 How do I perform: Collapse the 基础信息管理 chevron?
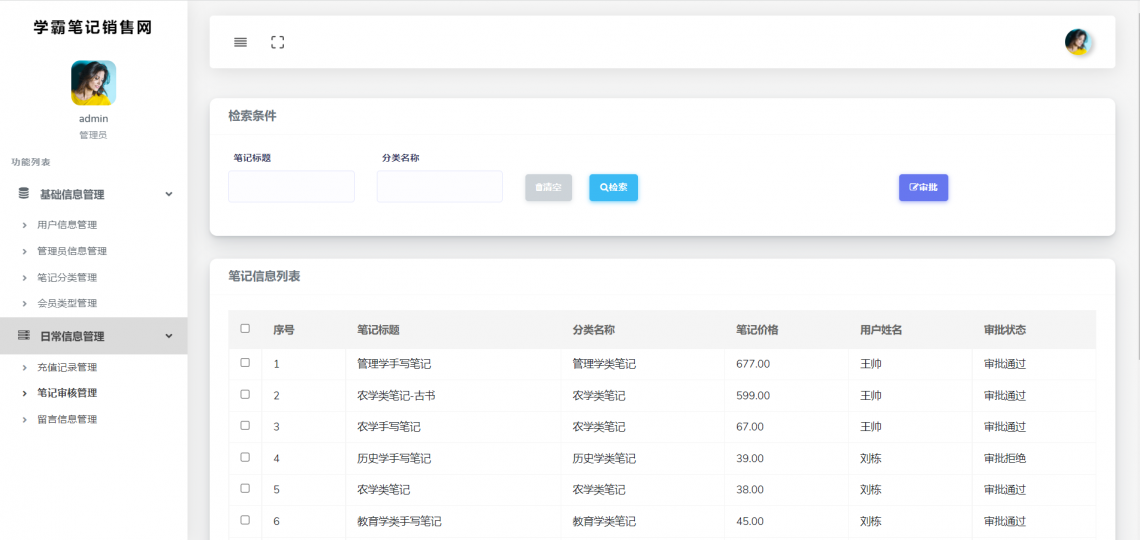[x=169, y=194]
